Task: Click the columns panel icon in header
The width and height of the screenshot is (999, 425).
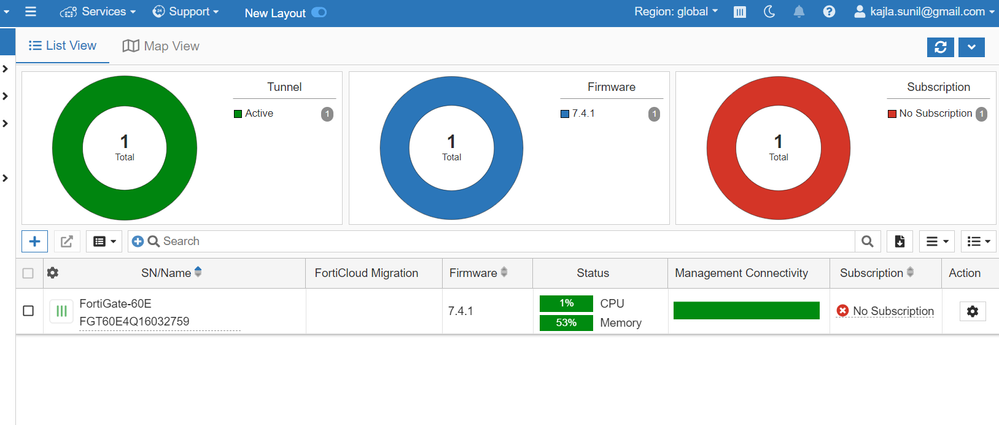Action: [740, 12]
